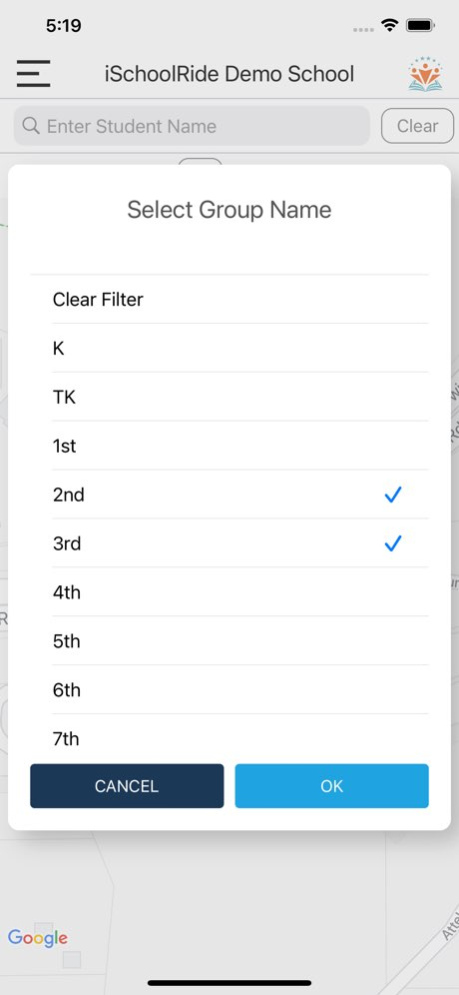The image size is (459, 995).
Task: Click the CANCEL button
Action: (x=127, y=786)
